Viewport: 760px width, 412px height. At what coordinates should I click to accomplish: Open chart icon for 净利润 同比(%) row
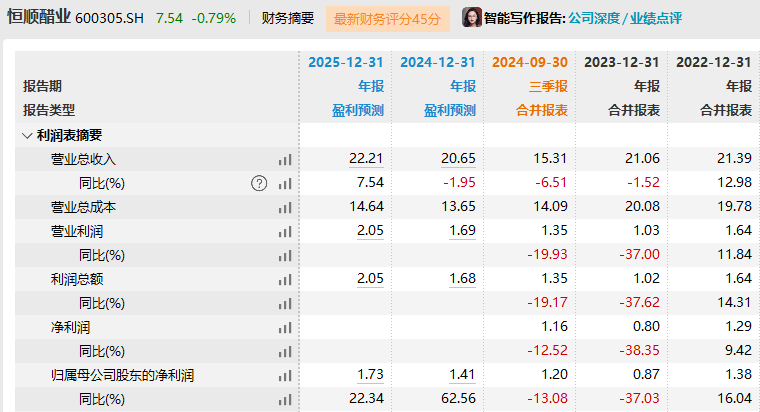(x=285, y=351)
